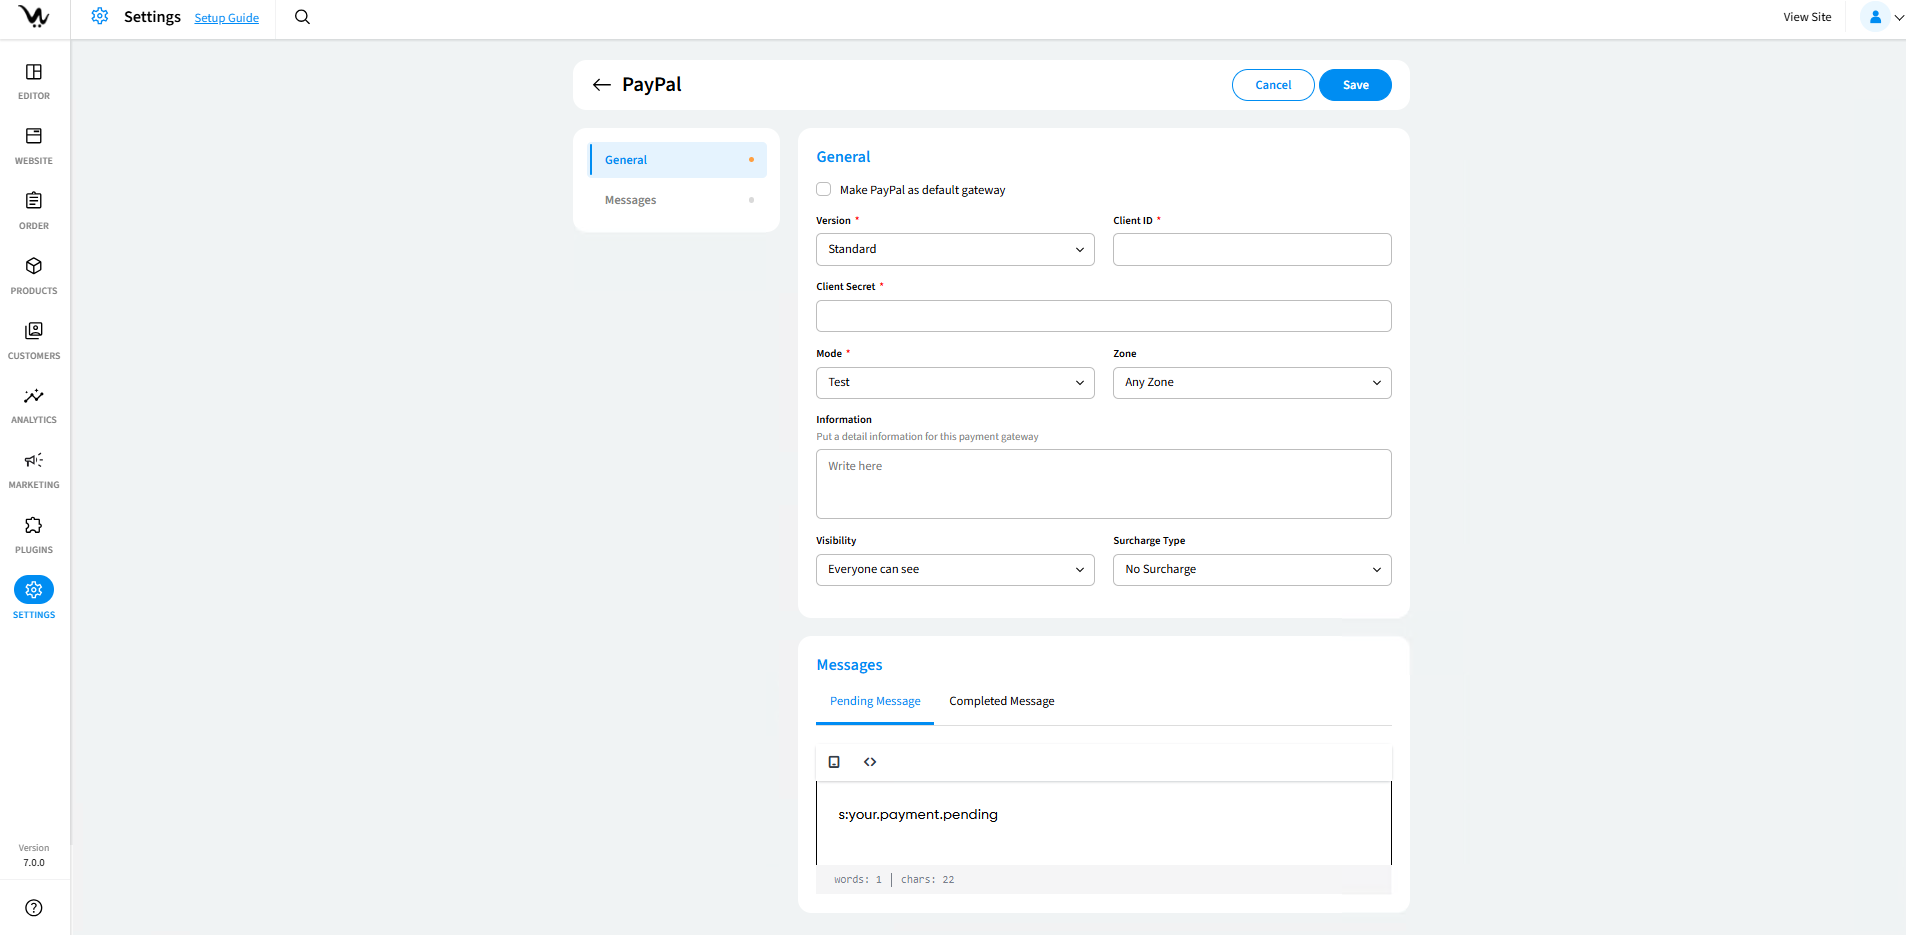Open the Marketing section
Image resolution: width=1906 pixels, height=935 pixels.
(x=33, y=469)
